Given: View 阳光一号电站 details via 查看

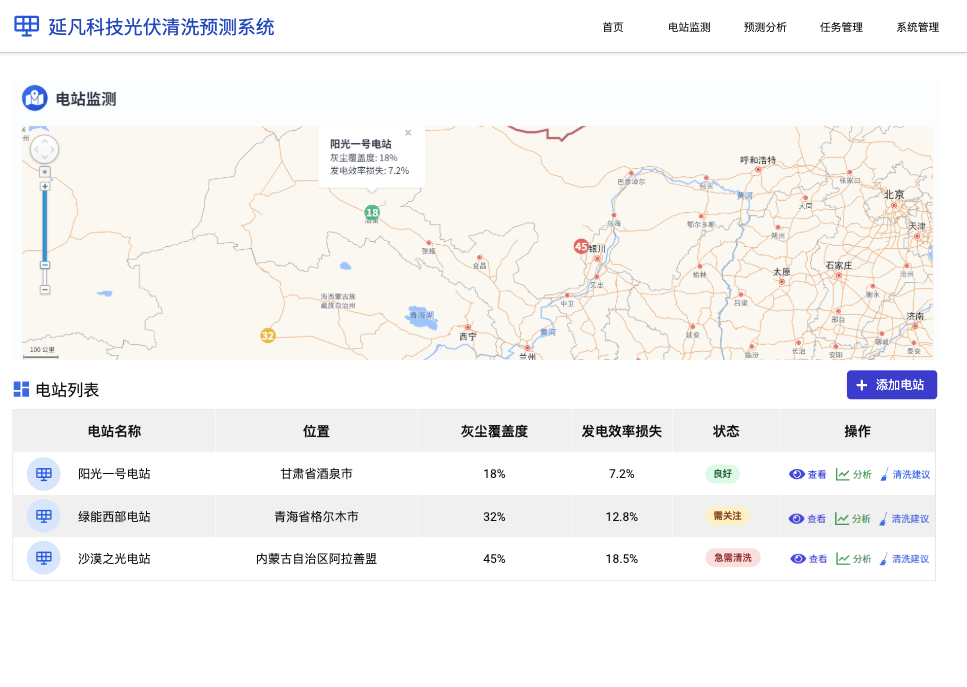Looking at the screenshot, I should pyautogui.click(x=807, y=474).
